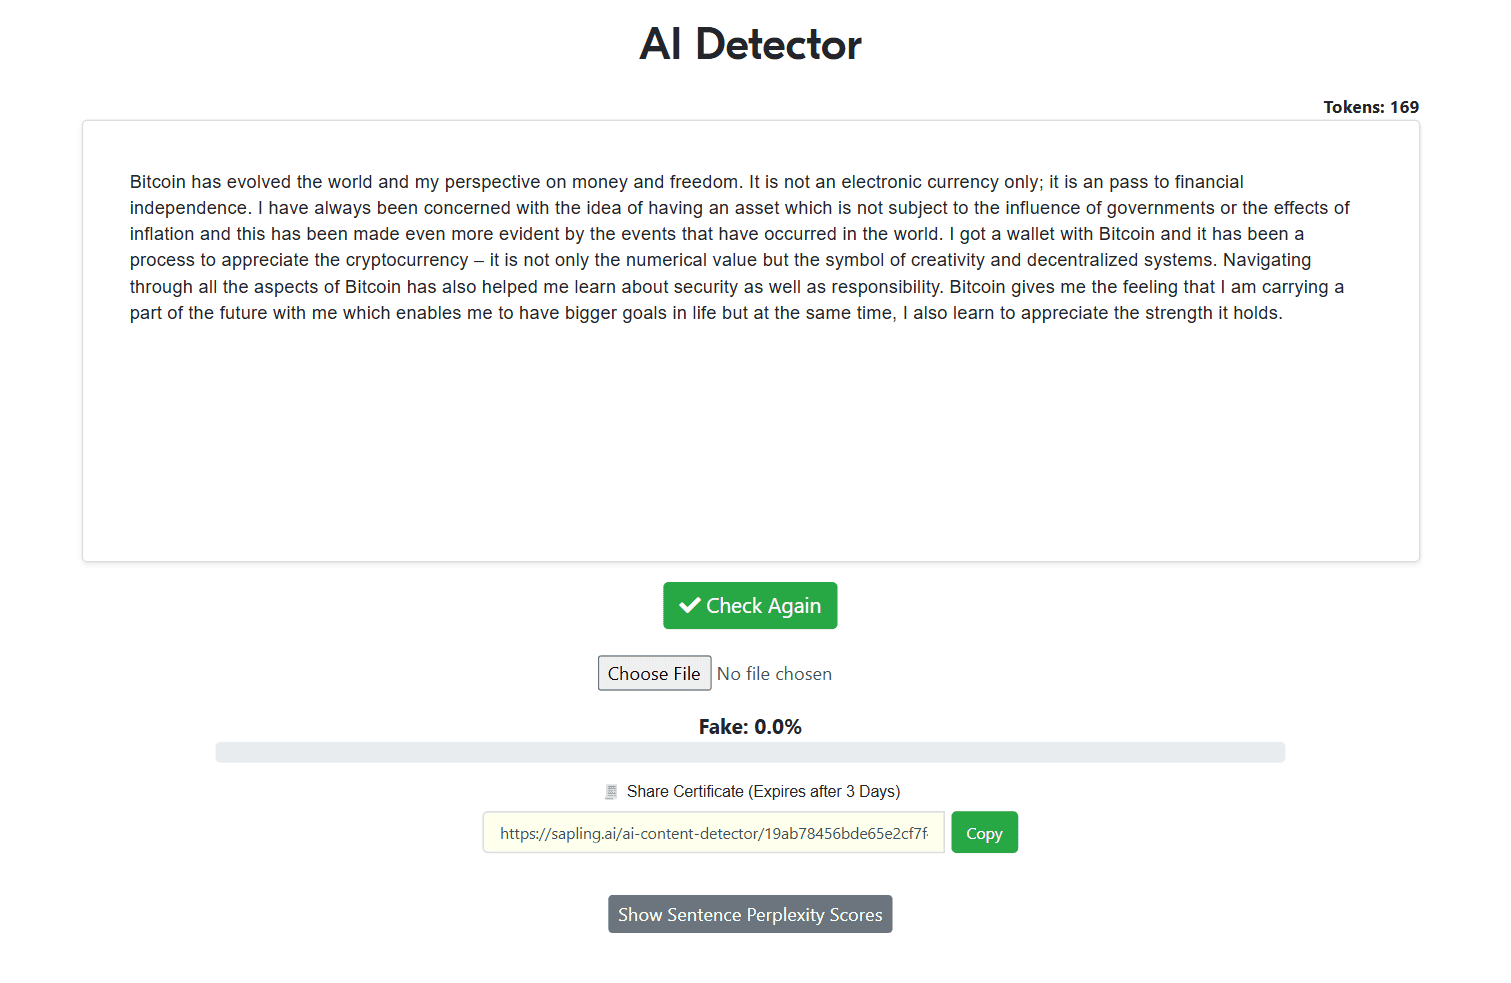The image size is (1511, 983).
Task: Click the AI Detector heading
Action: click(750, 44)
